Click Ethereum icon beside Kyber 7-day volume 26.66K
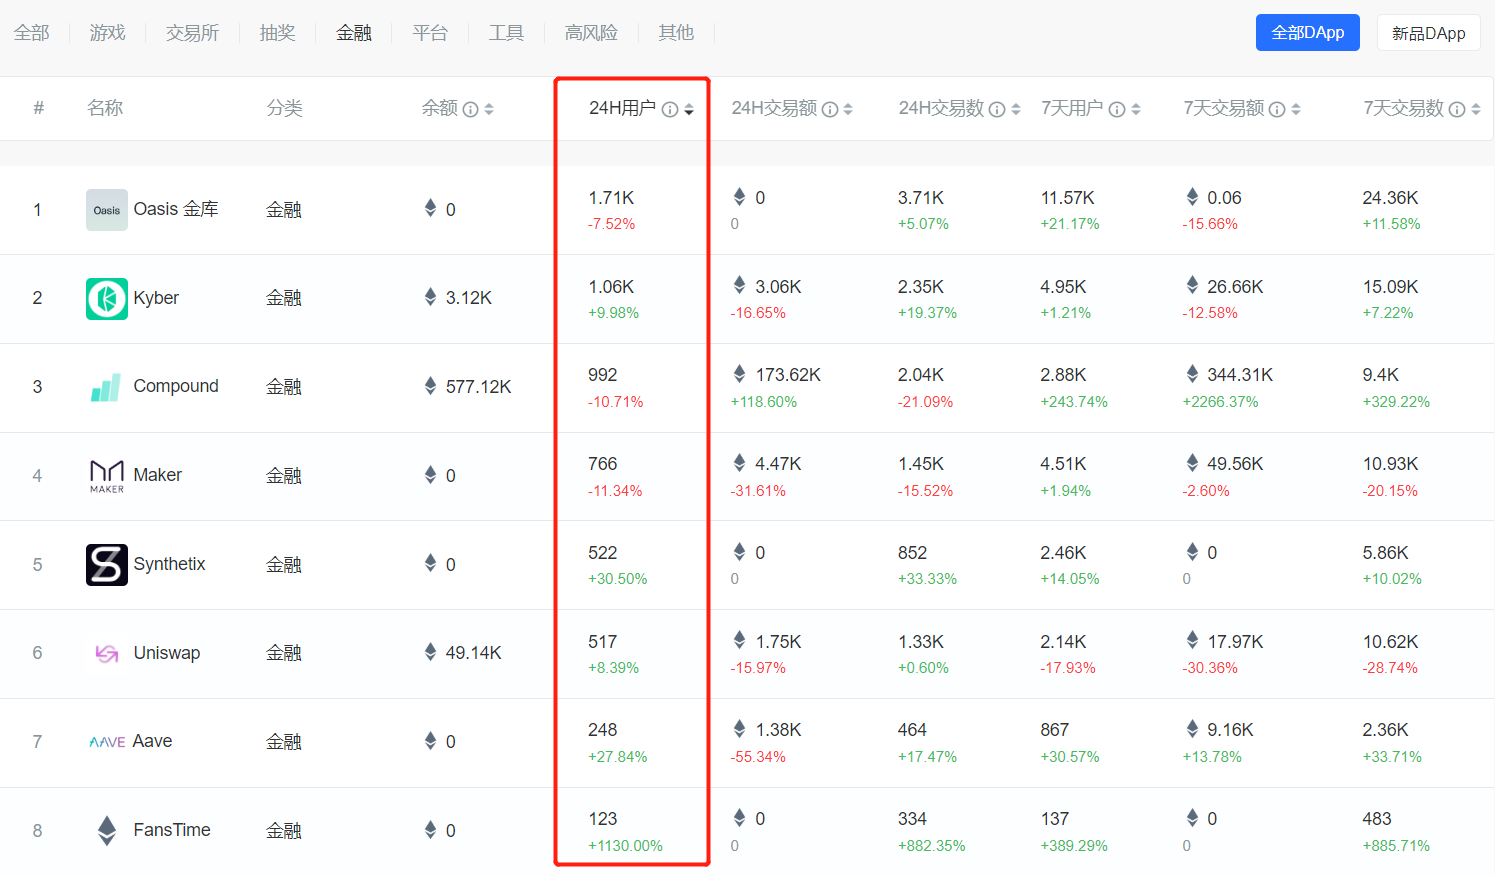 pyautogui.click(x=1192, y=285)
